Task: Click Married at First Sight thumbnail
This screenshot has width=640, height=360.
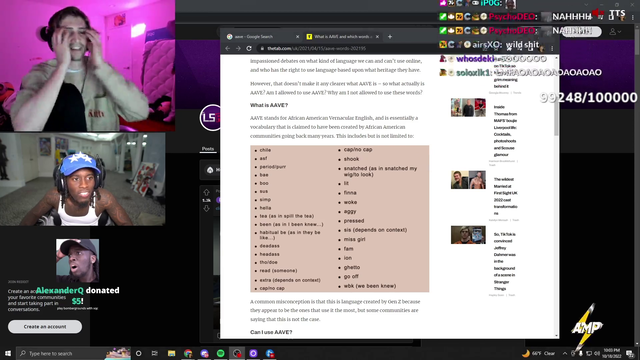Action: pos(468,180)
